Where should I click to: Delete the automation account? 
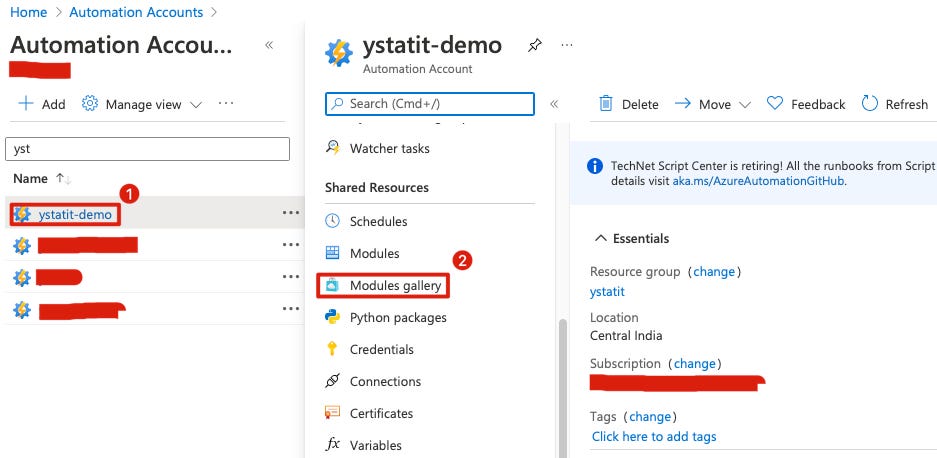[x=629, y=104]
